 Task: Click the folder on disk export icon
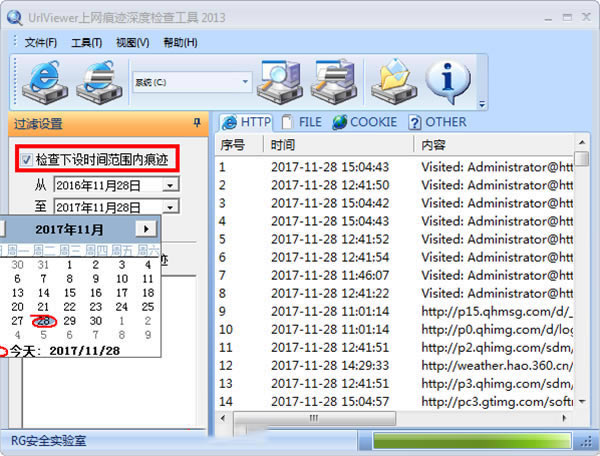pyautogui.click(x=394, y=82)
